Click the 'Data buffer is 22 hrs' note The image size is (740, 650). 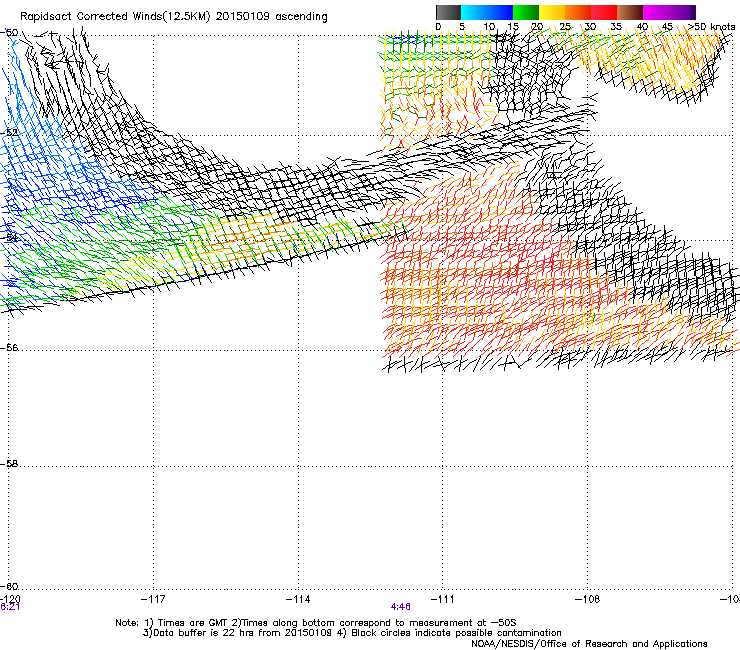(x=352, y=633)
